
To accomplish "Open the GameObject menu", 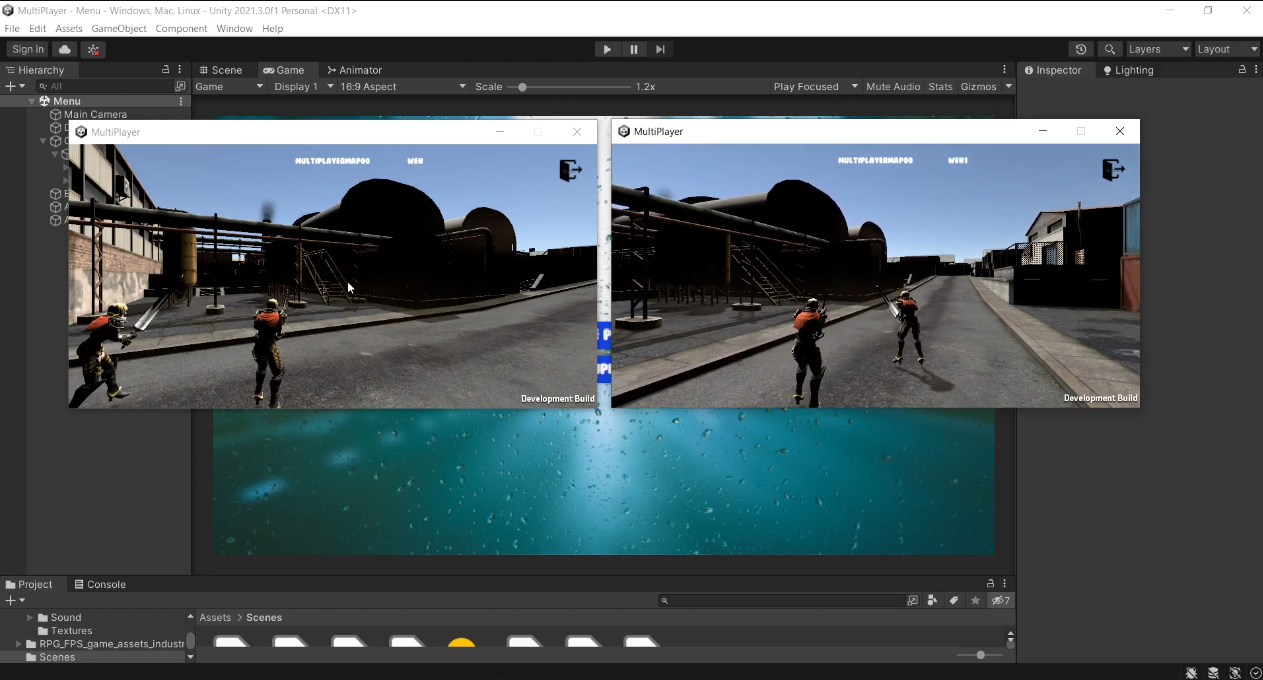I will pyautogui.click(x=119, y=29).
